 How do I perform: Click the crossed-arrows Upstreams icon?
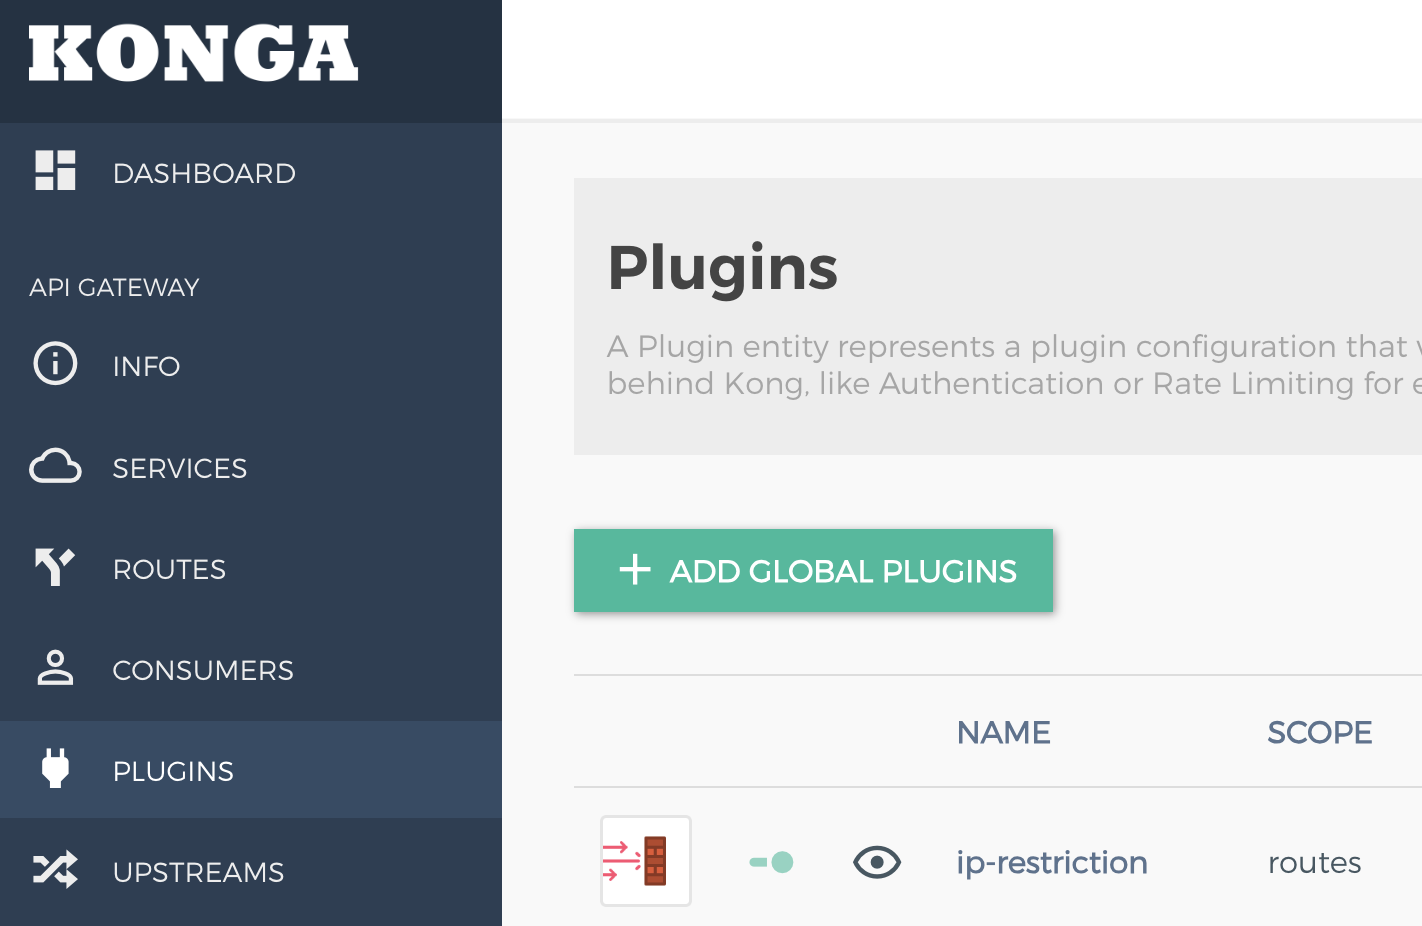click(x=55, y=870)
